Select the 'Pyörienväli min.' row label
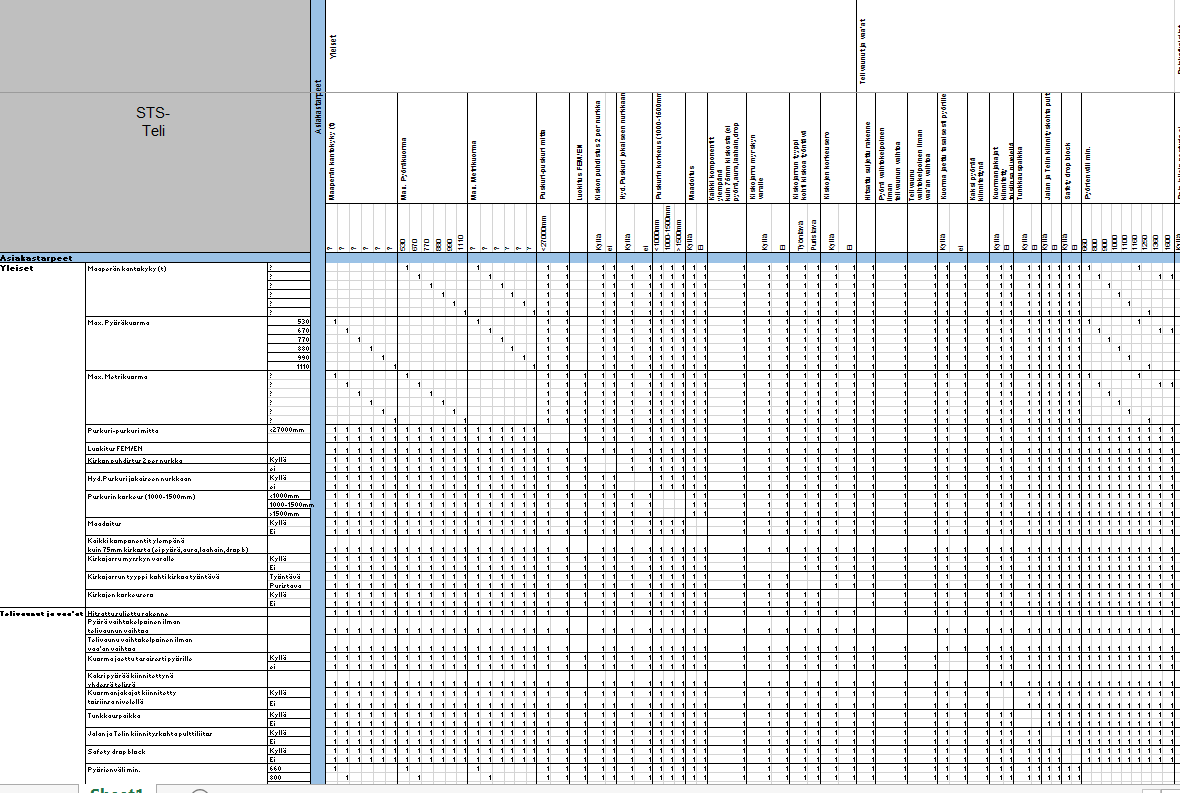The height and width of the screenshot is (793, 1180). click(x=114, y=770)
